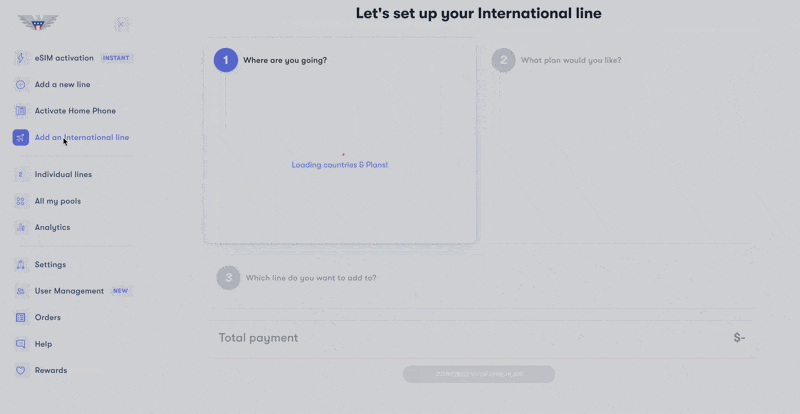Click the Individual lines count icon
800x414 pixels.
(x=20, y=174)
